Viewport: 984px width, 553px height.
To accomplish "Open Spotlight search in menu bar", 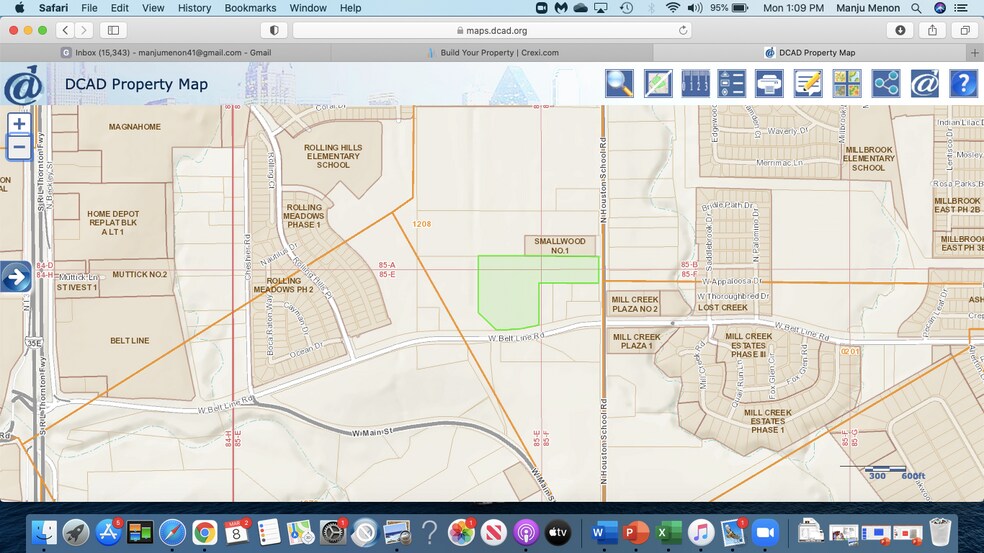I will [x=916, y=8].
